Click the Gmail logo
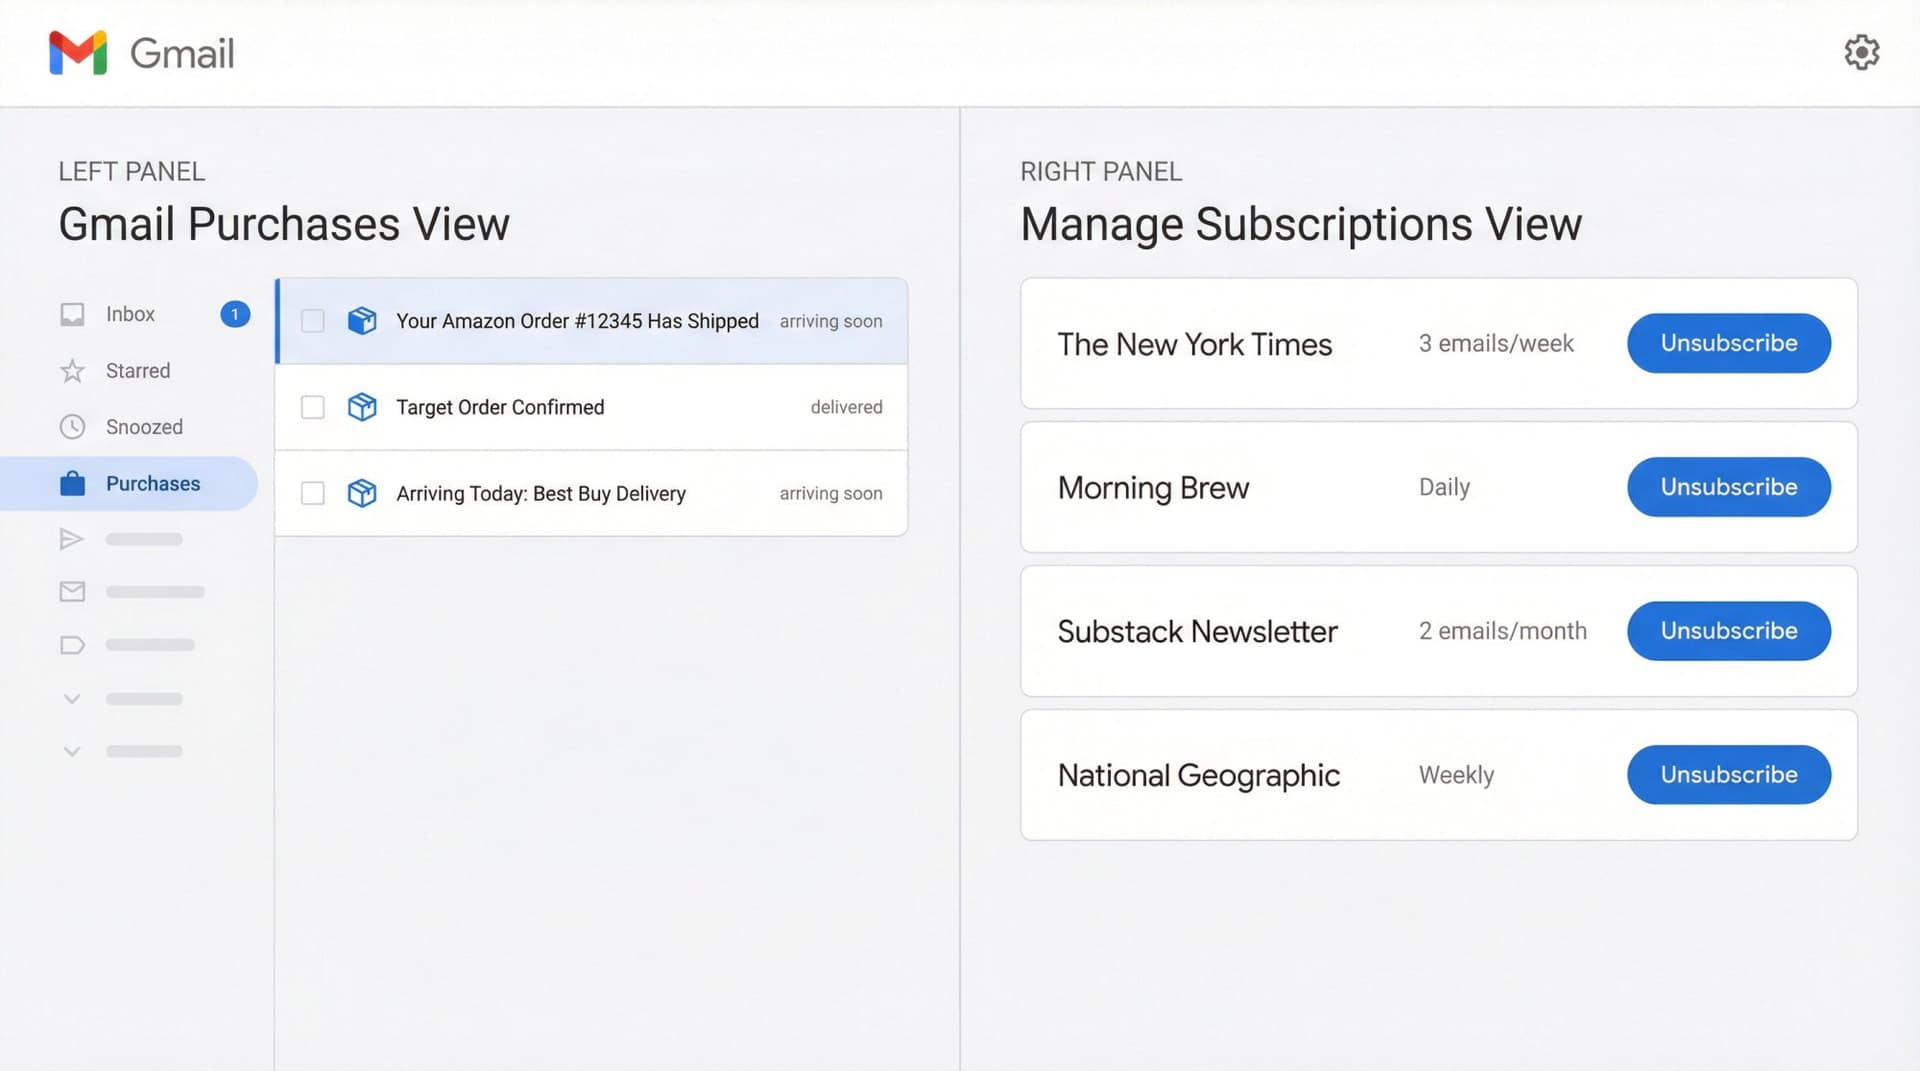The height and width of the screenshot is (1071, 1920). [76, 53]
